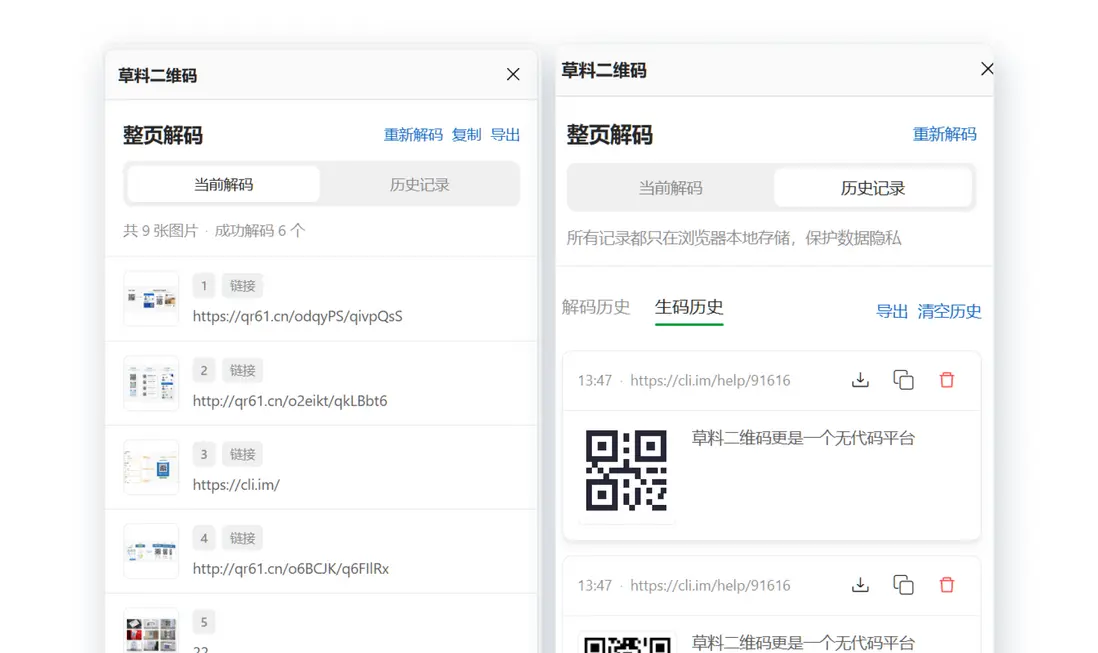Click URL https://qr61.cn/odqyPS/qivpQsS
This screenshot has width=1098, height=653.
(298, 316)
